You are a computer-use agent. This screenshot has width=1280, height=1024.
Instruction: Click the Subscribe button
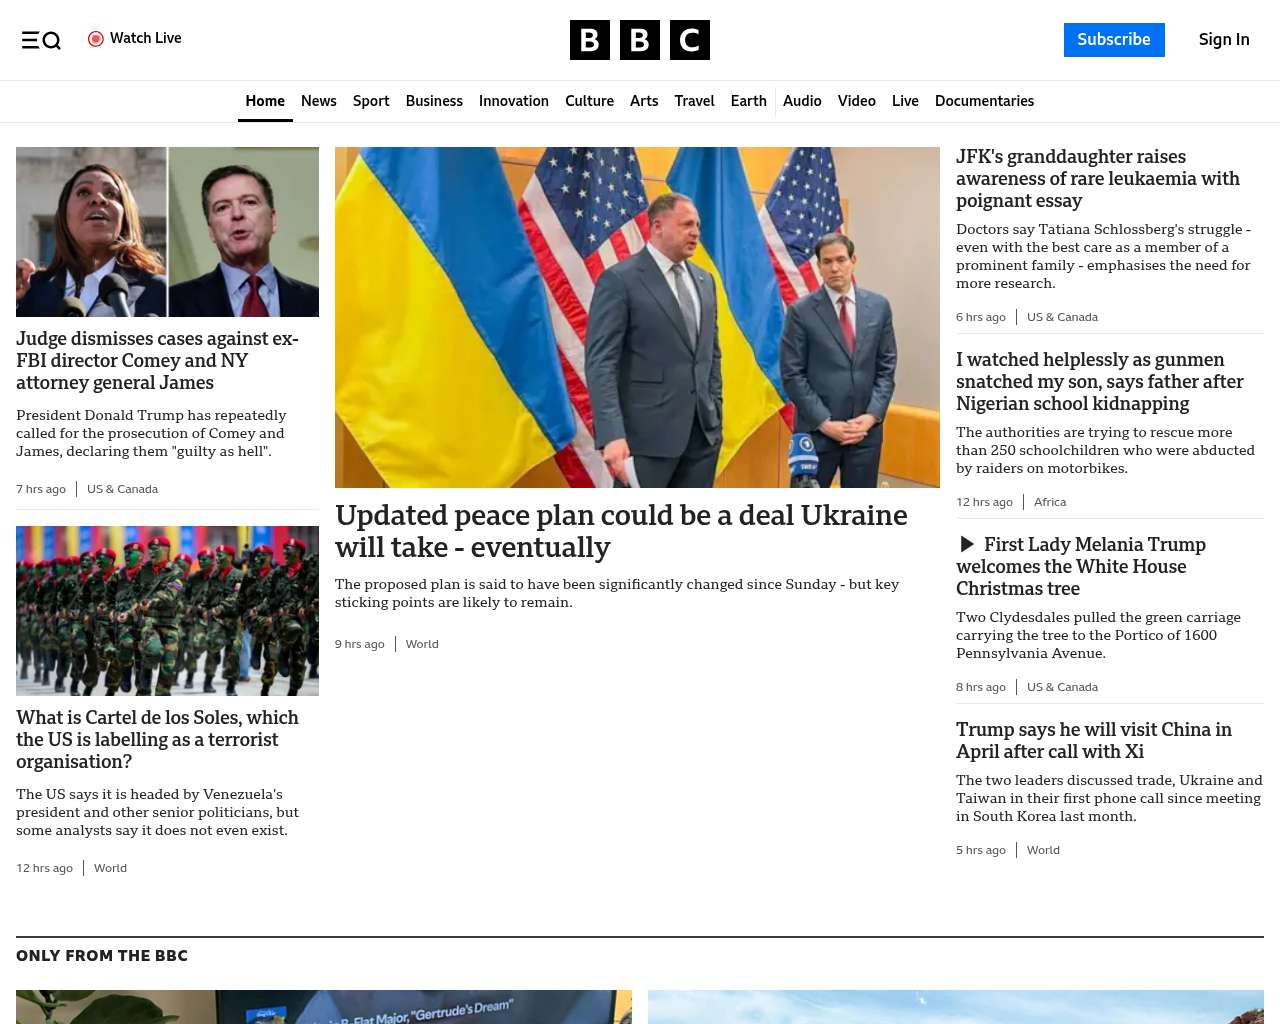[x=1114, y=40]
